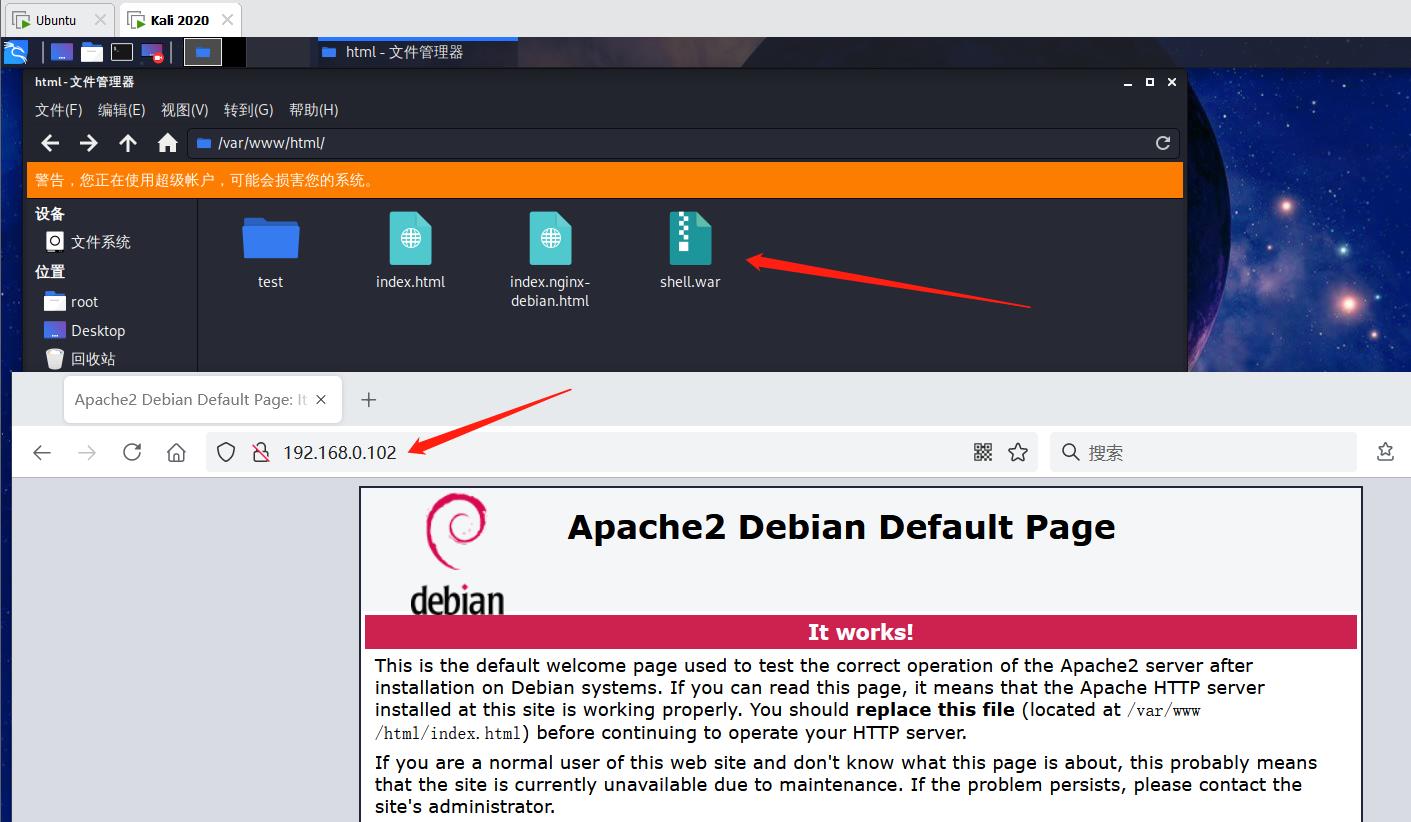Go forward in file manager
The height and width of the screenshot is (822, 1411).
point(89,143)
